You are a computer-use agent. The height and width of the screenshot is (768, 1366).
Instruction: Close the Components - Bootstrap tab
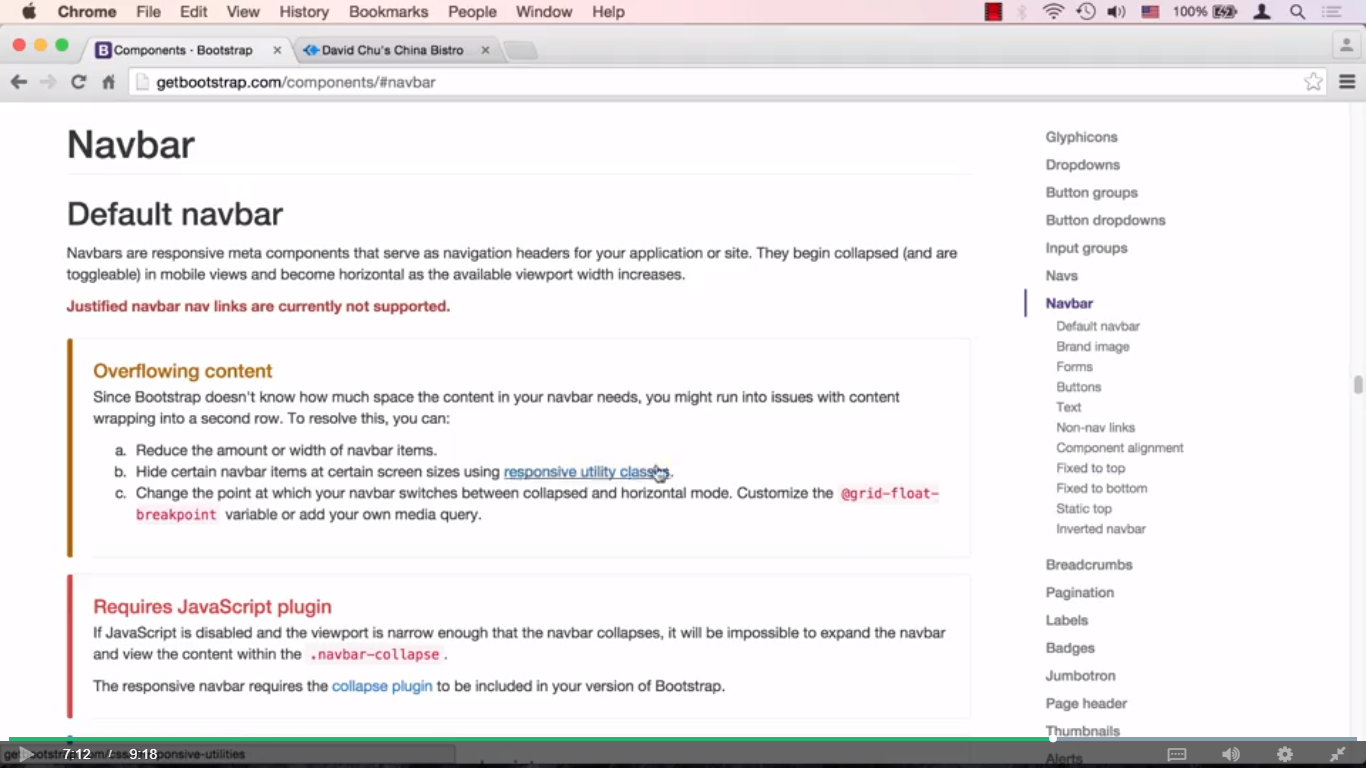275,50
